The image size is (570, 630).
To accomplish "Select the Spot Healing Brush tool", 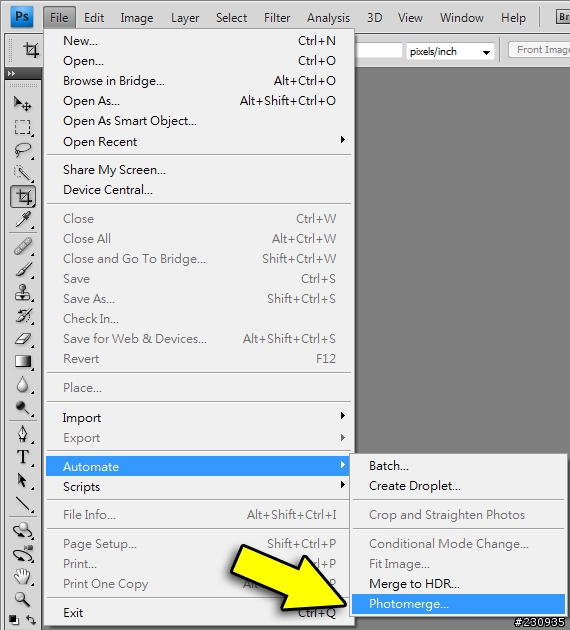I will 22,246.
